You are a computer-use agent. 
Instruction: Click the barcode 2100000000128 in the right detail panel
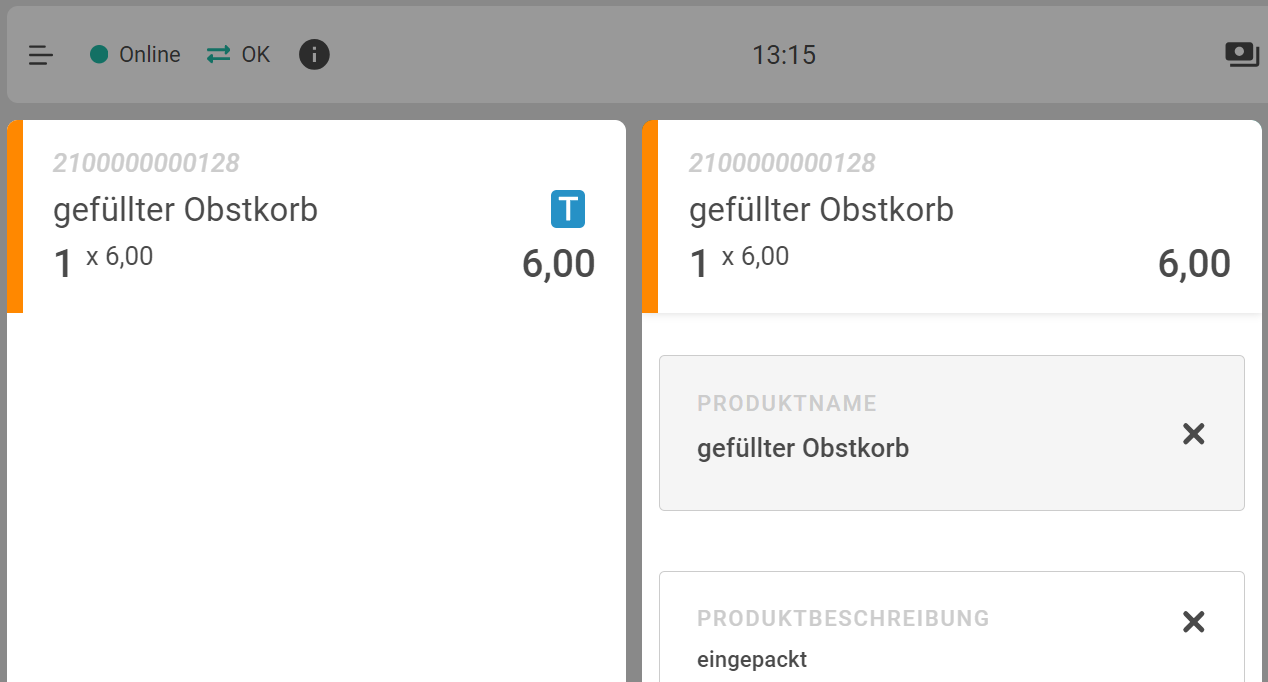[x=782, y=163]
